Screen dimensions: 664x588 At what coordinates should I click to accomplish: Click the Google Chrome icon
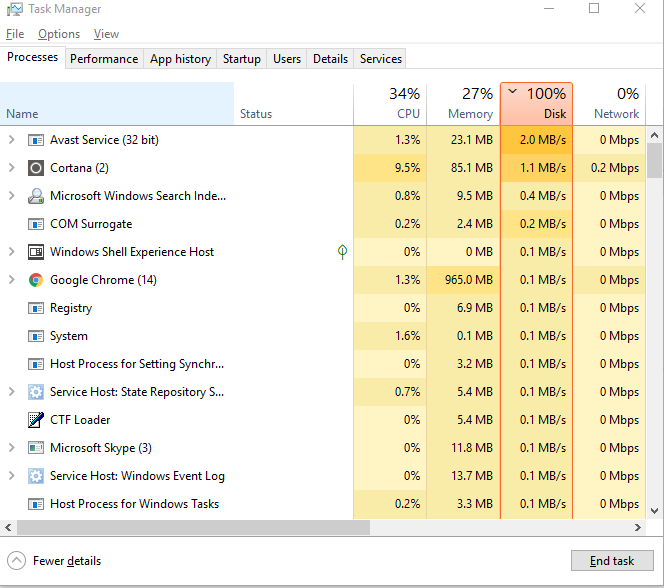[36, 280]
